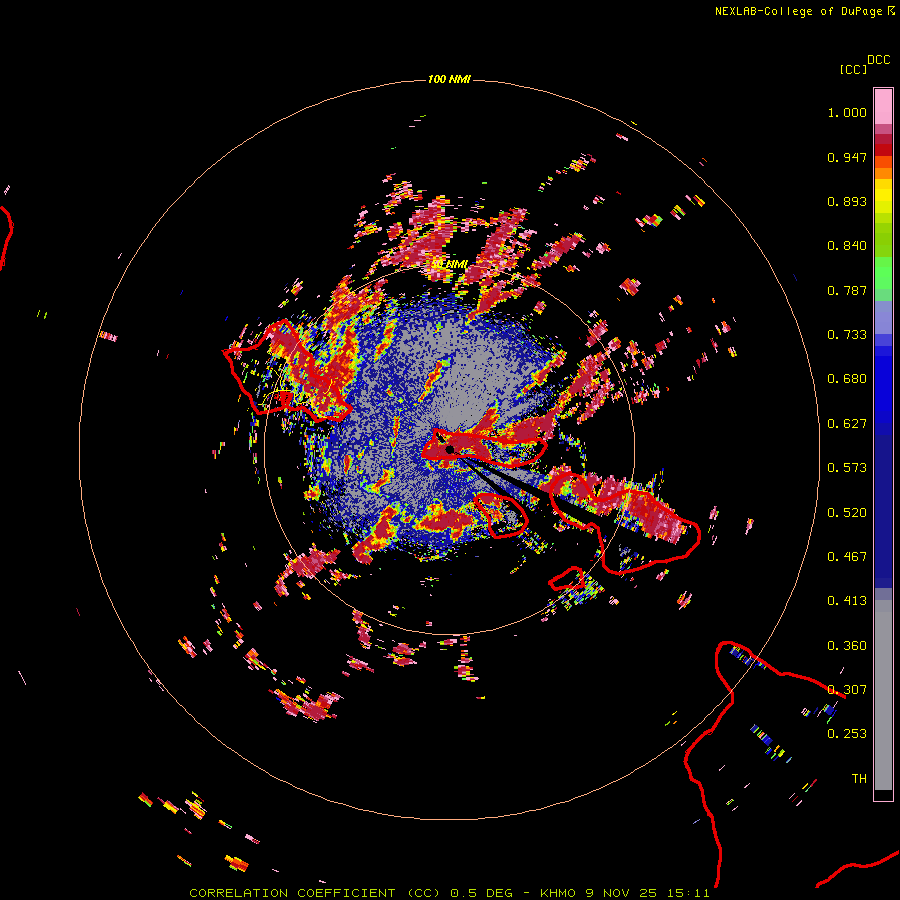Select the 0.893 legend value
Viewport: 900px width, 900px height.
pos(847,201)
